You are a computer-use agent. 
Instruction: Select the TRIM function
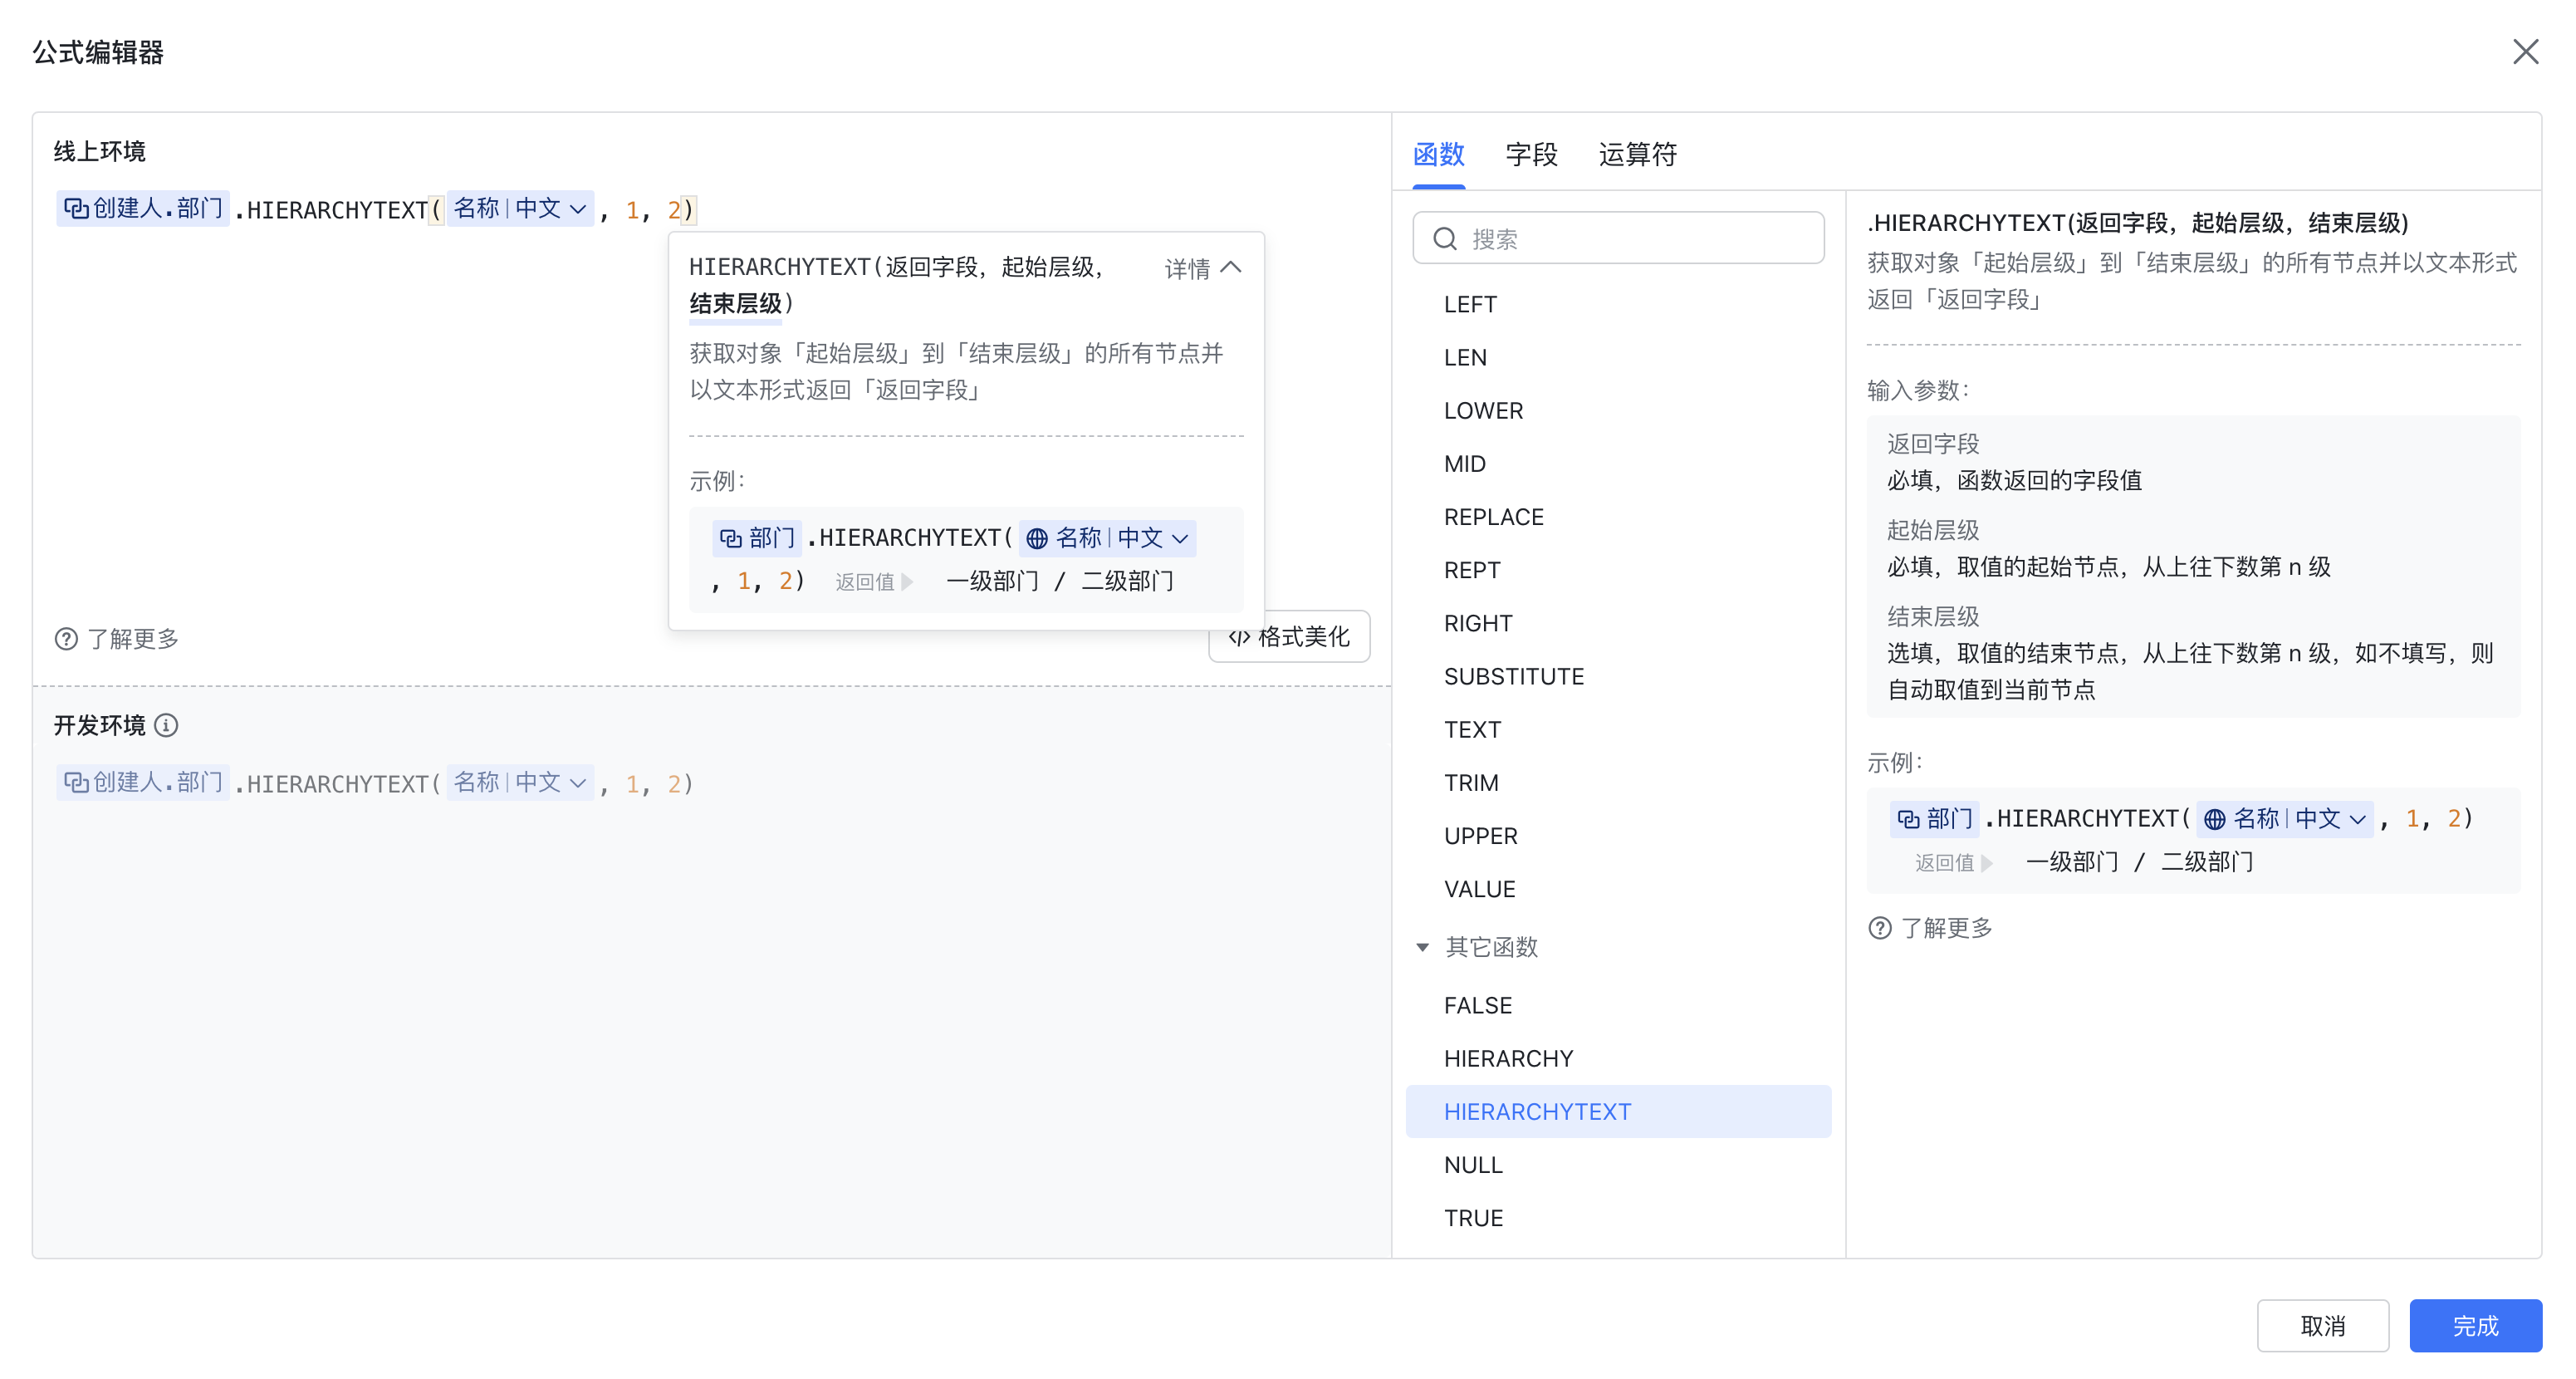click(x=1618, y=782)
